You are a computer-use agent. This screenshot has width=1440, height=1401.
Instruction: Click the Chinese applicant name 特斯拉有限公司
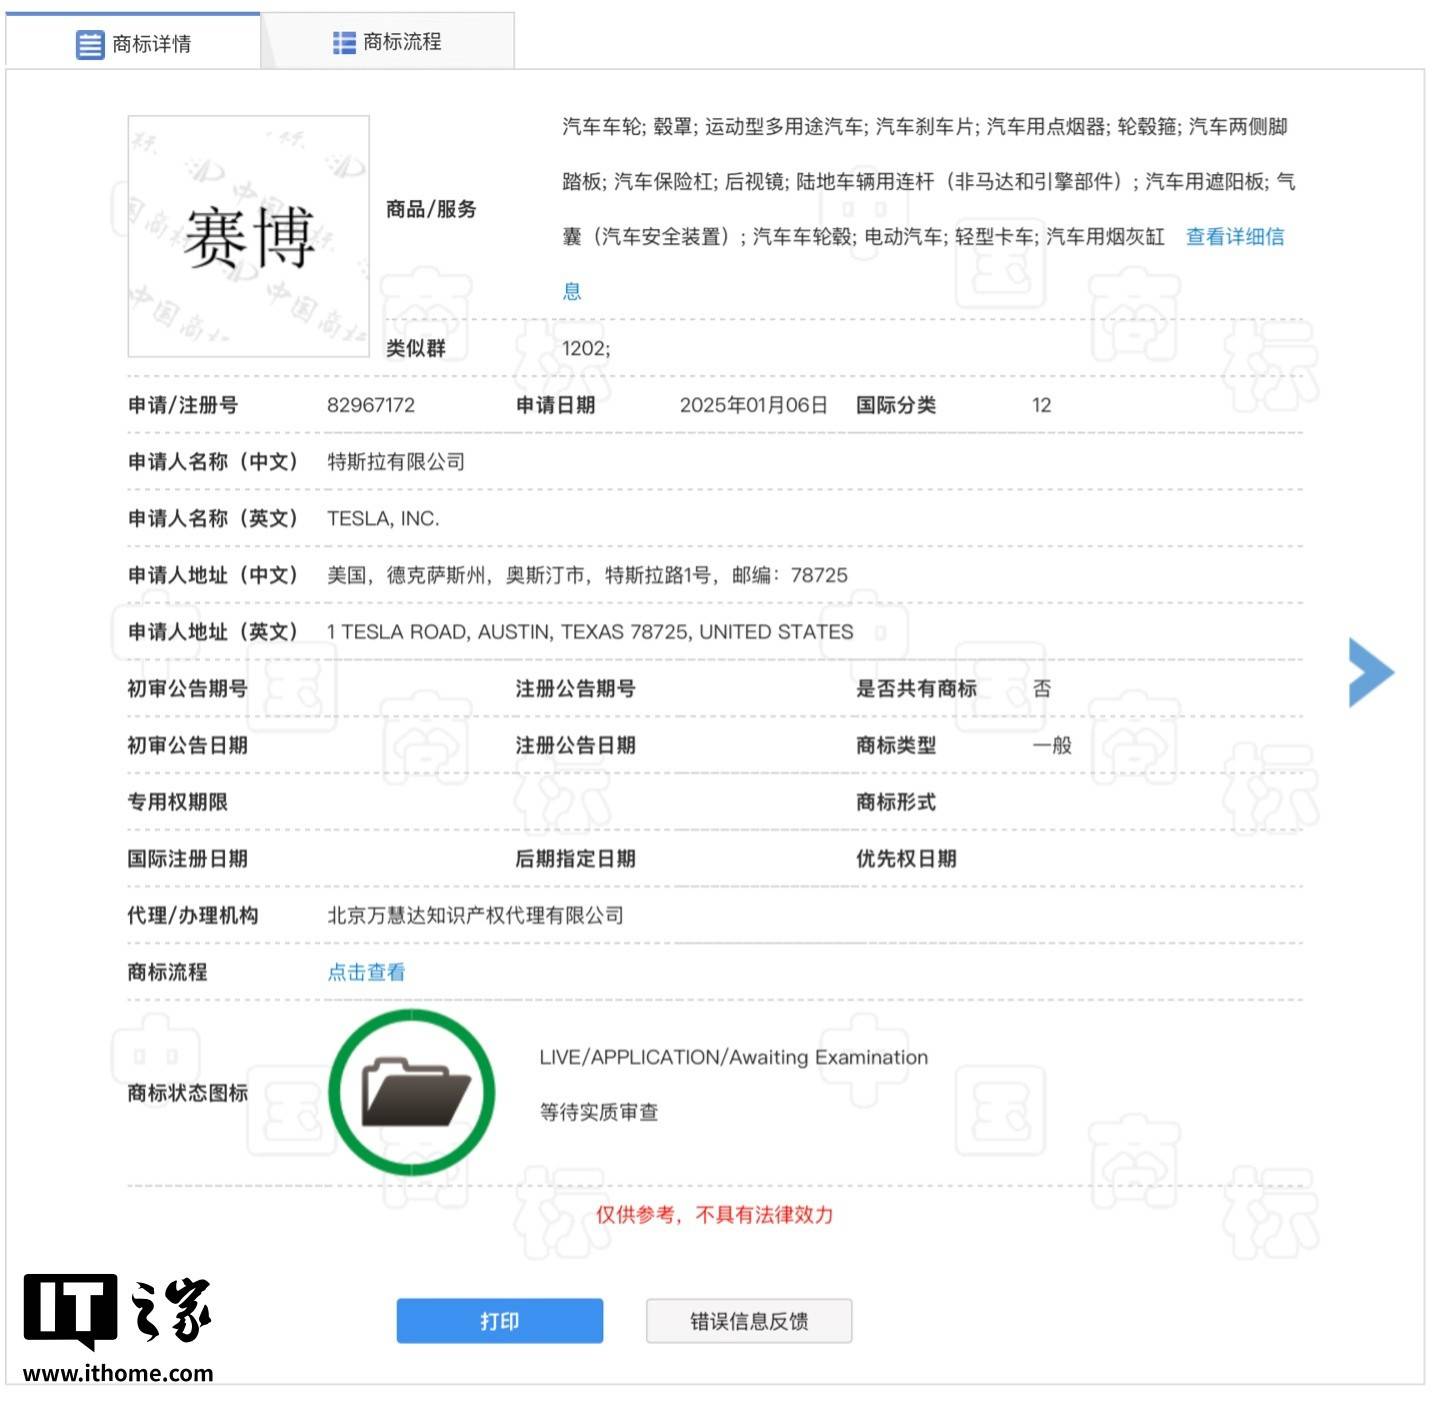[x=396, y=462]
